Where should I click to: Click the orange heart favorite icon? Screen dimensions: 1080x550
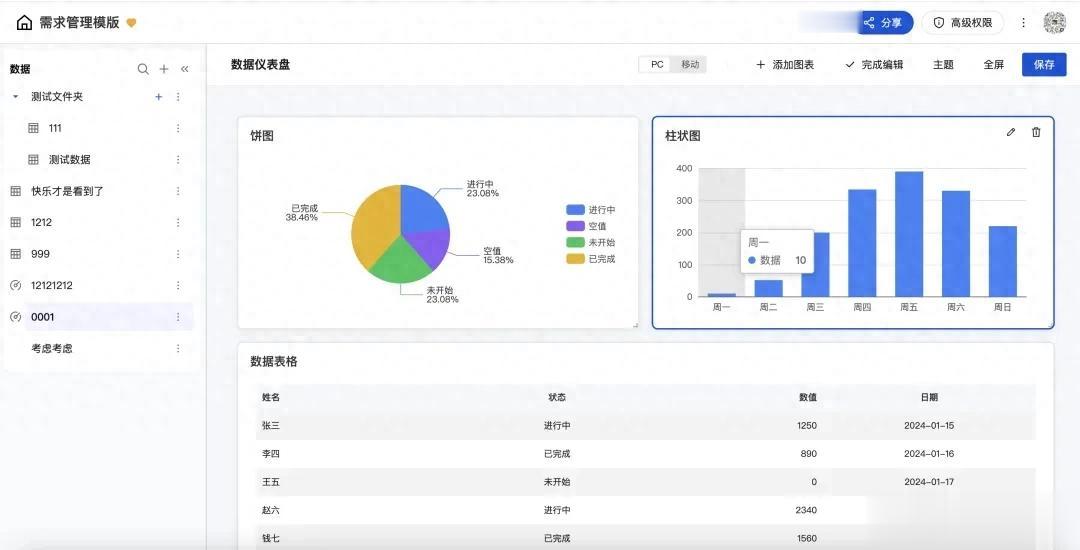tap(131, 23)
